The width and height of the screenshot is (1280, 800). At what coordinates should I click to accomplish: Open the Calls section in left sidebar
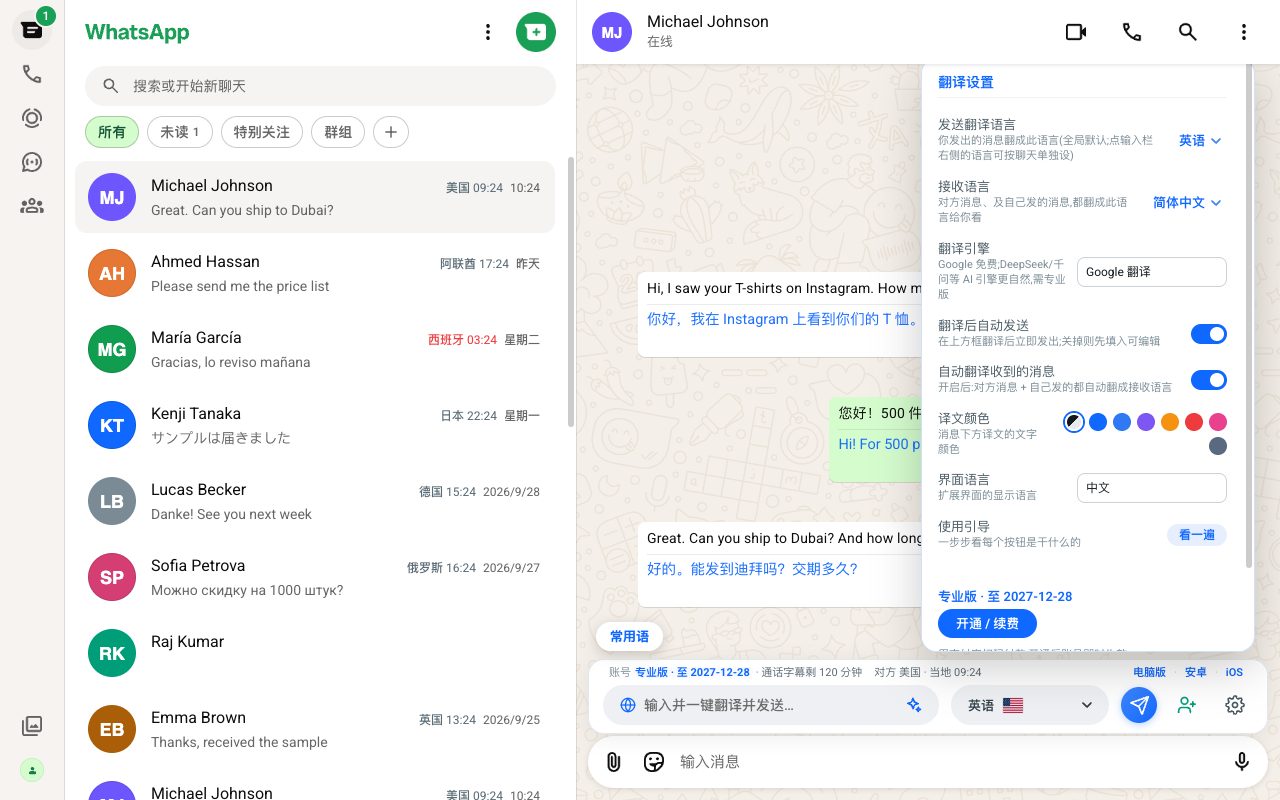pyautogui.click(x=32, y=74)
